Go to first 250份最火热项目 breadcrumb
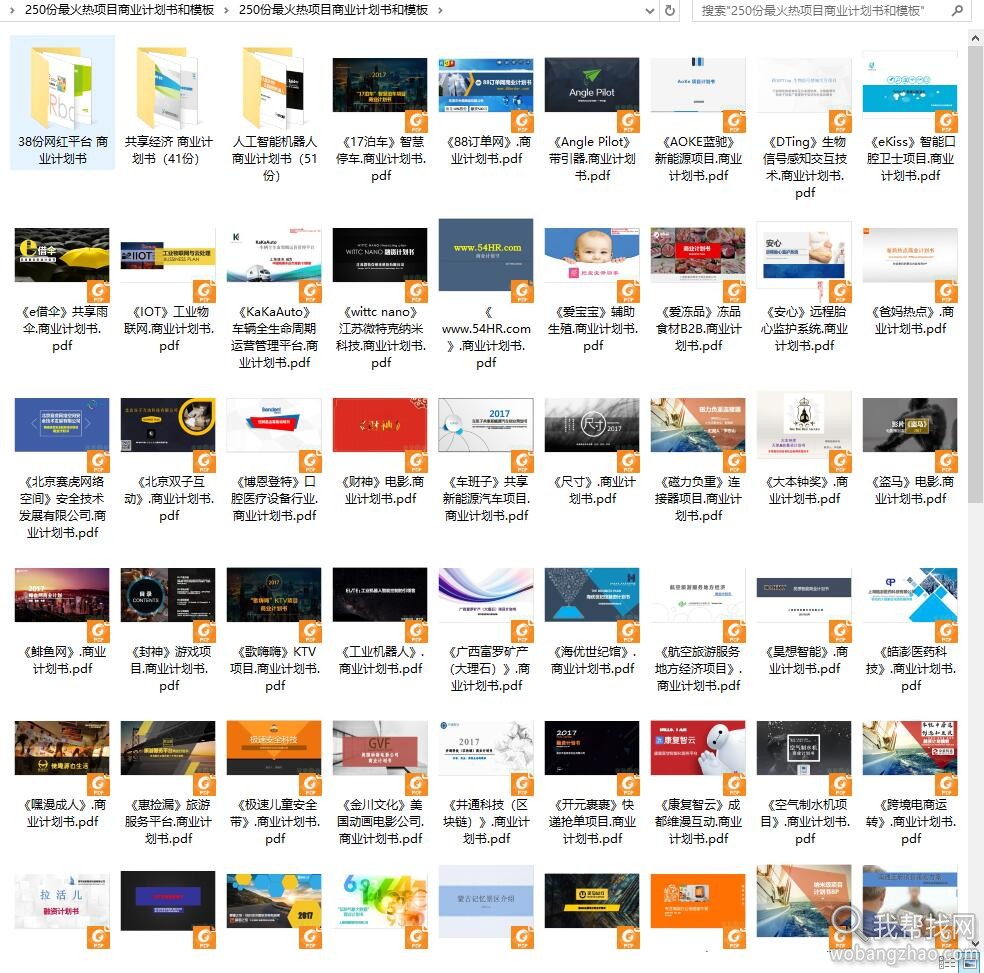This screenshot has width=984, height=973. point(119,11)
